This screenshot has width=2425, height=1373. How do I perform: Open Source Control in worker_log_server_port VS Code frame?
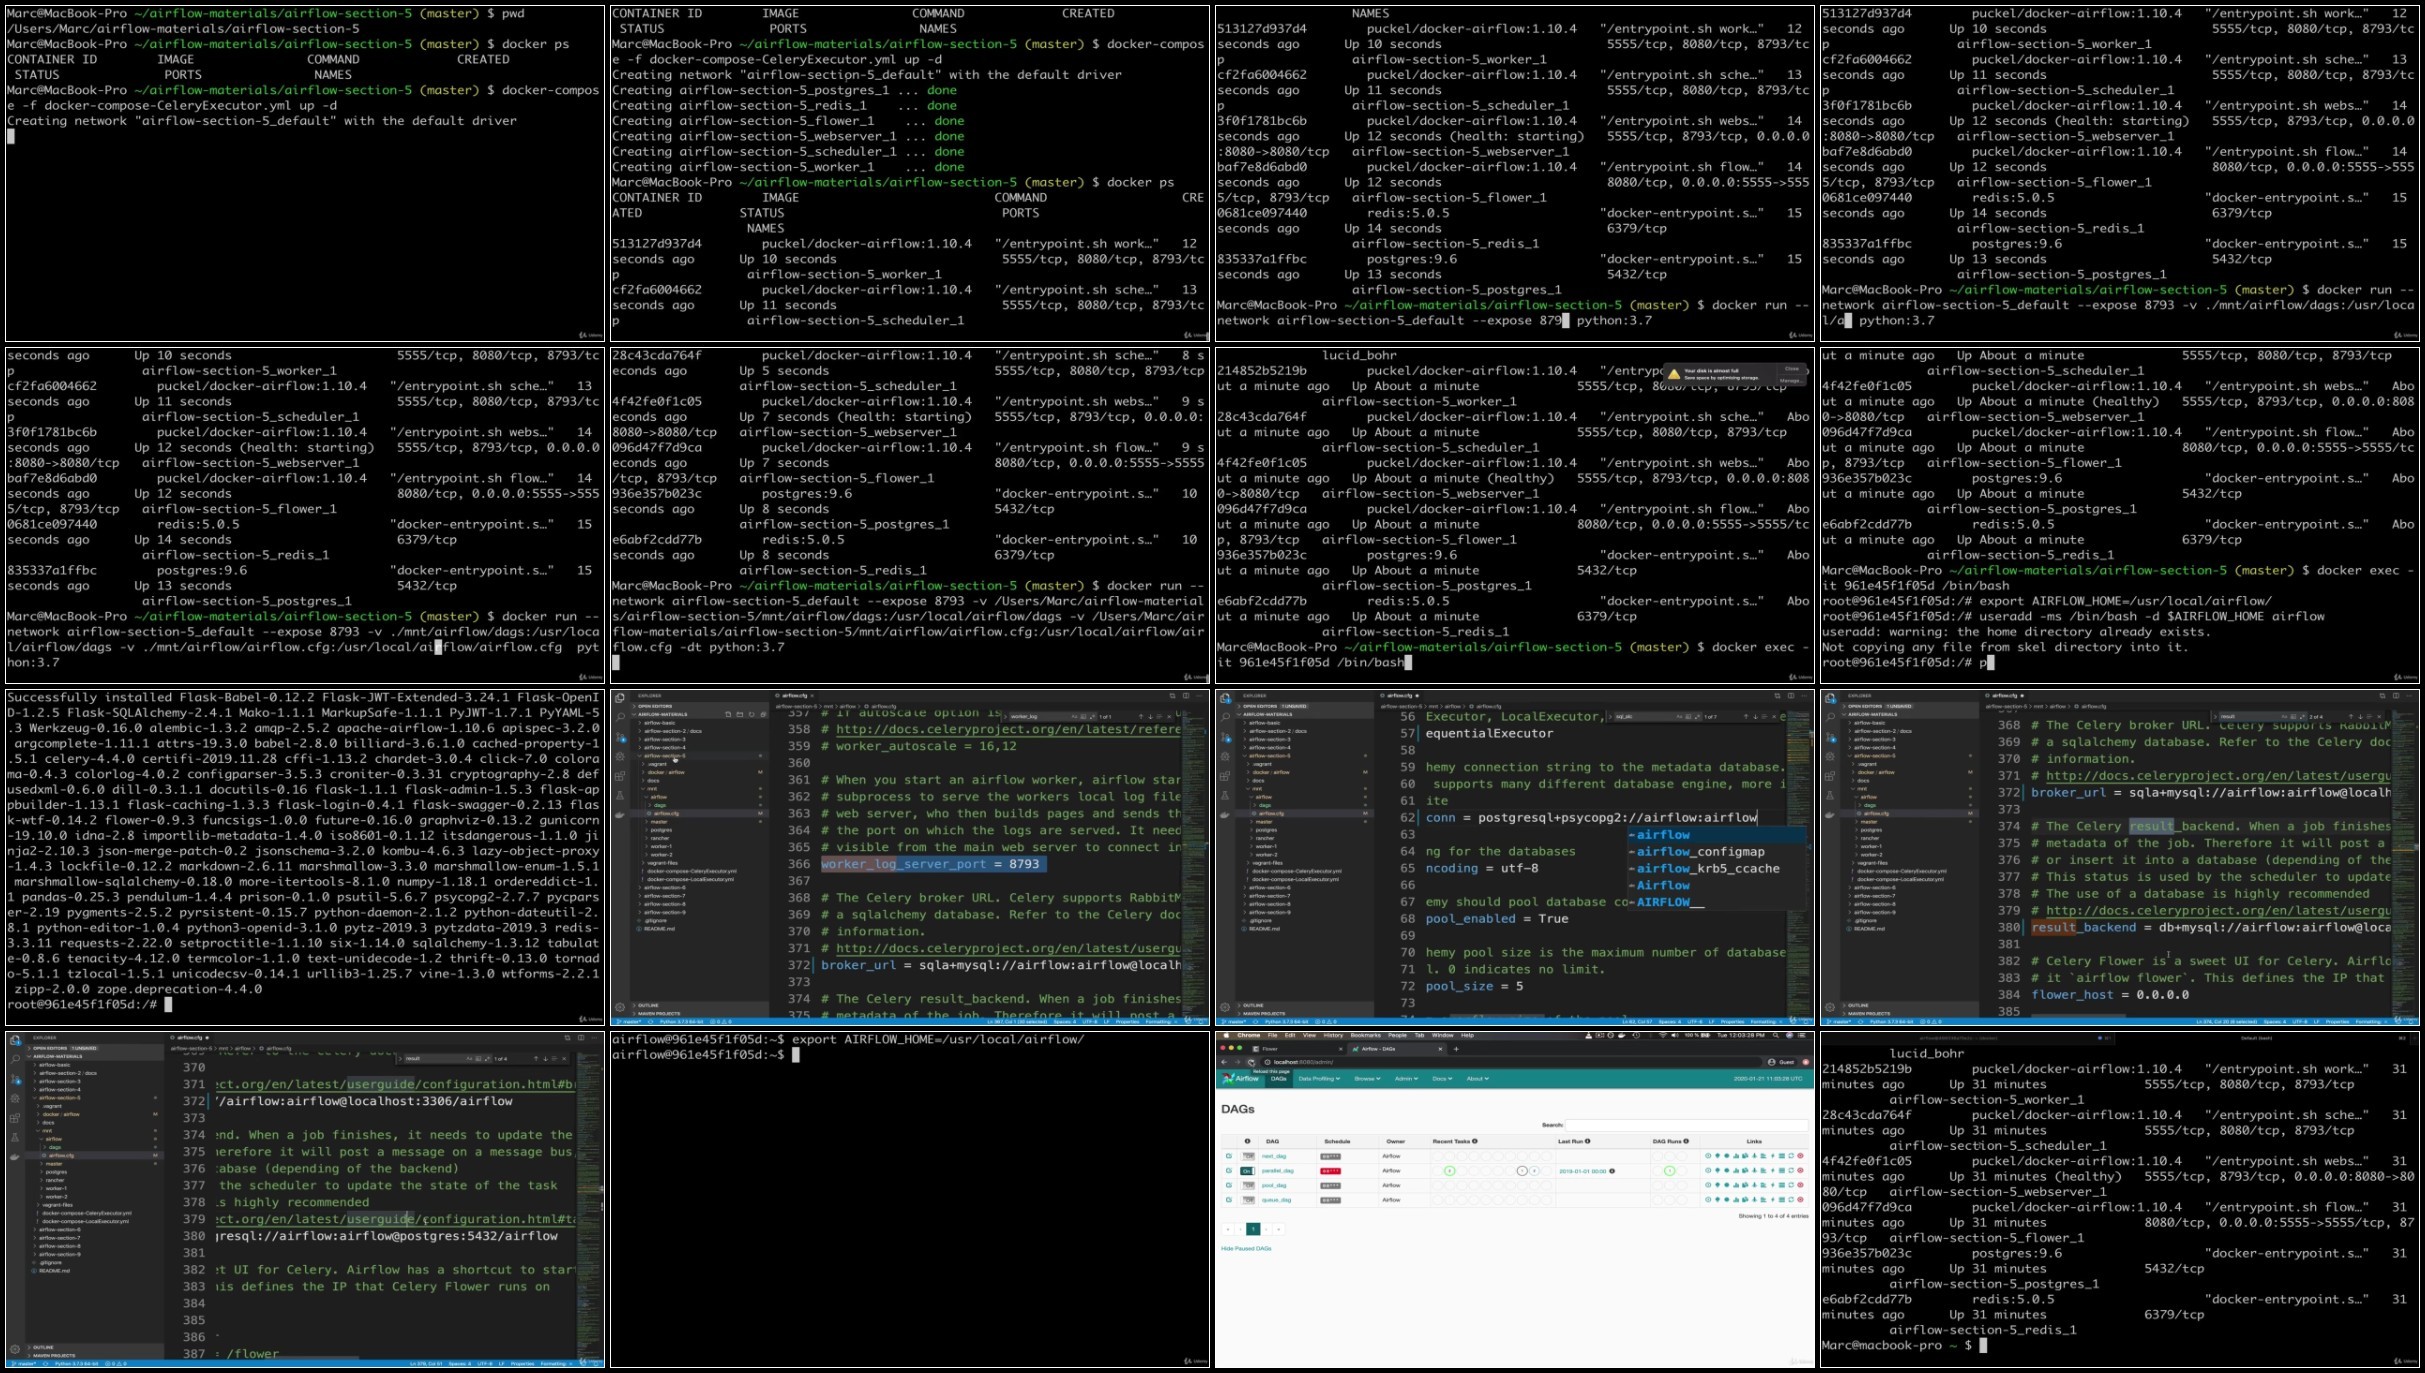pos(620,737)
